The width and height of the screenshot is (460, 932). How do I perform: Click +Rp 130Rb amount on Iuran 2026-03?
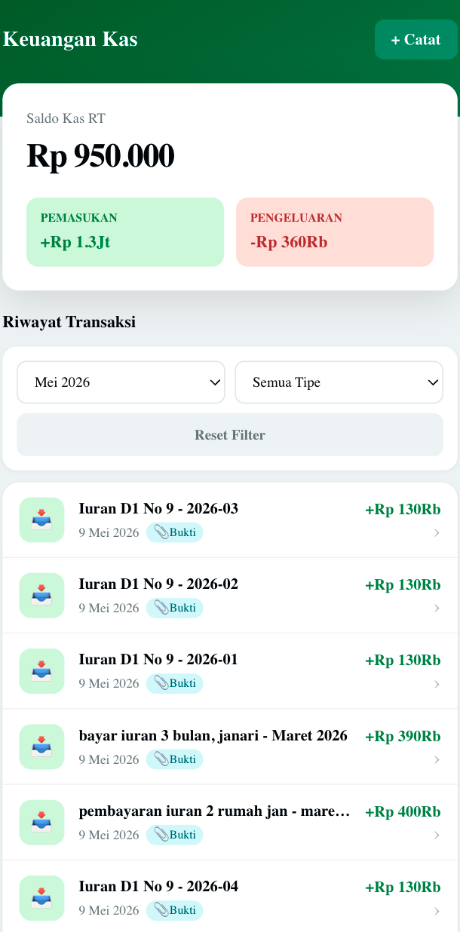402,510
